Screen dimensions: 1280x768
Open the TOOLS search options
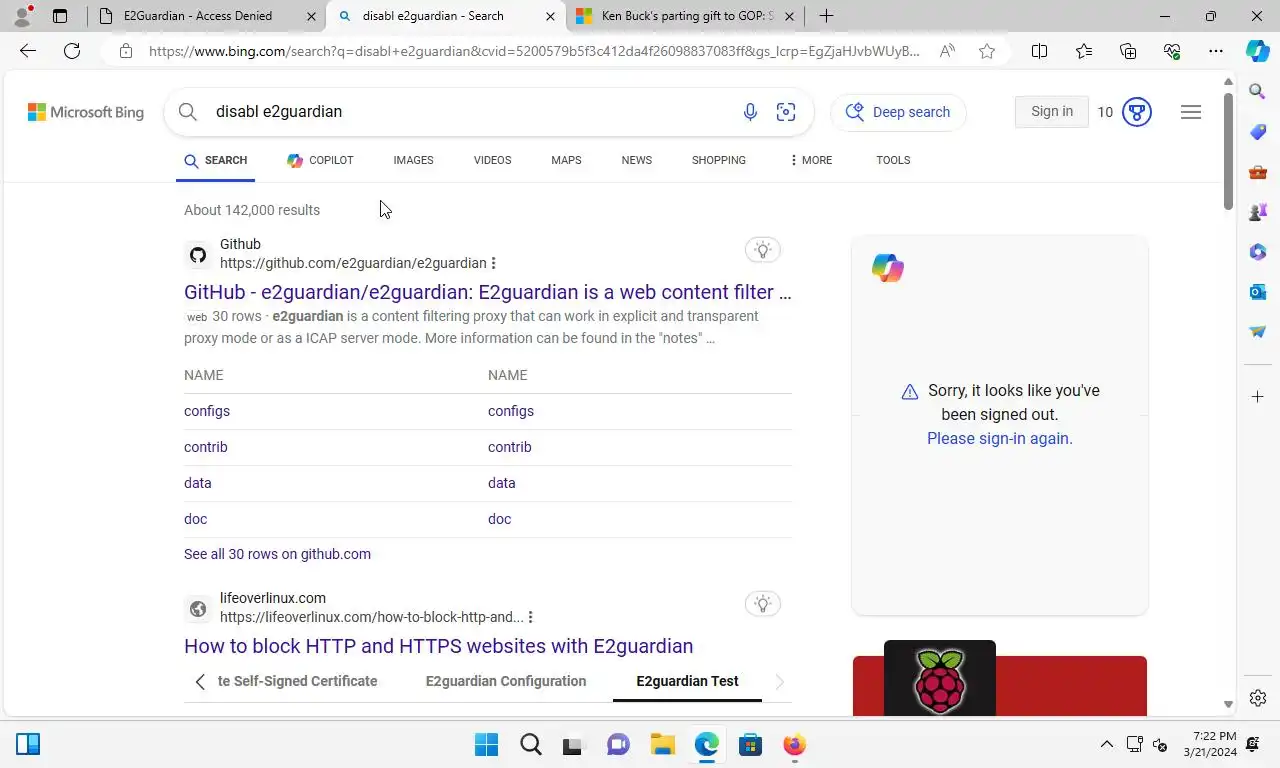point(893,160)
